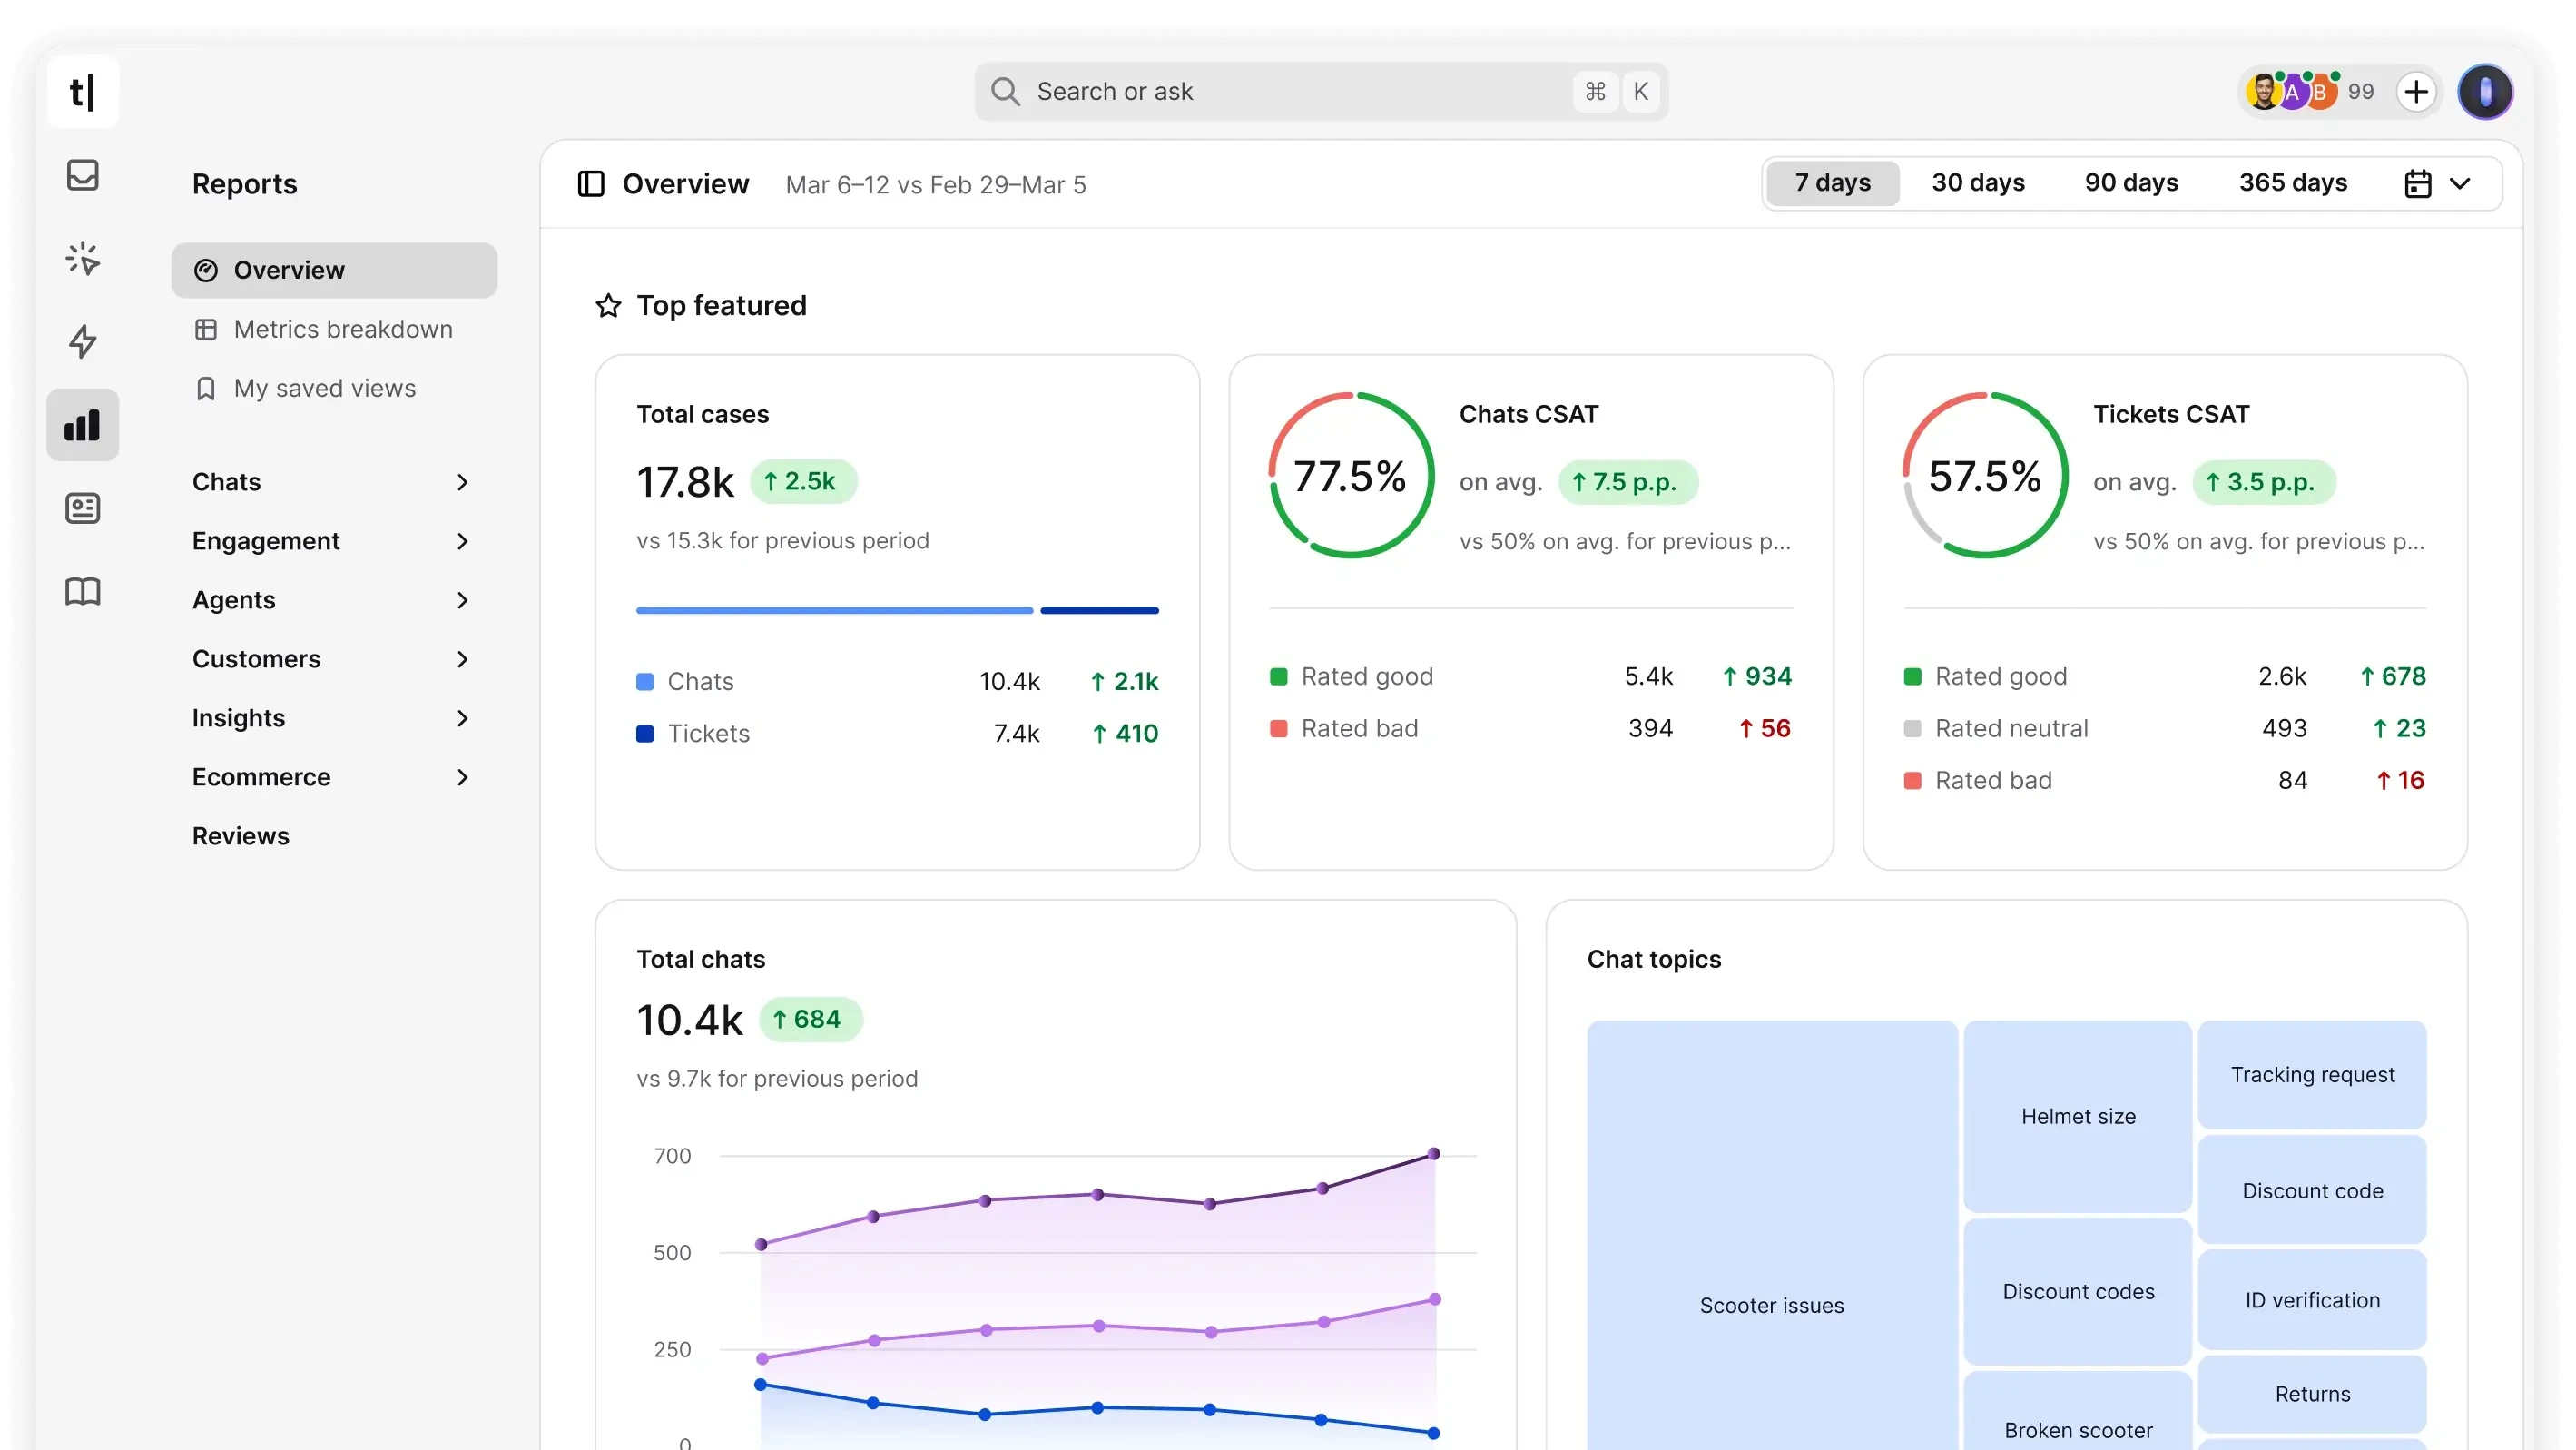Viewport: 2576px width, 1450px height.
Task: Select the 90 days range option
Action: tap(2131, 183)
